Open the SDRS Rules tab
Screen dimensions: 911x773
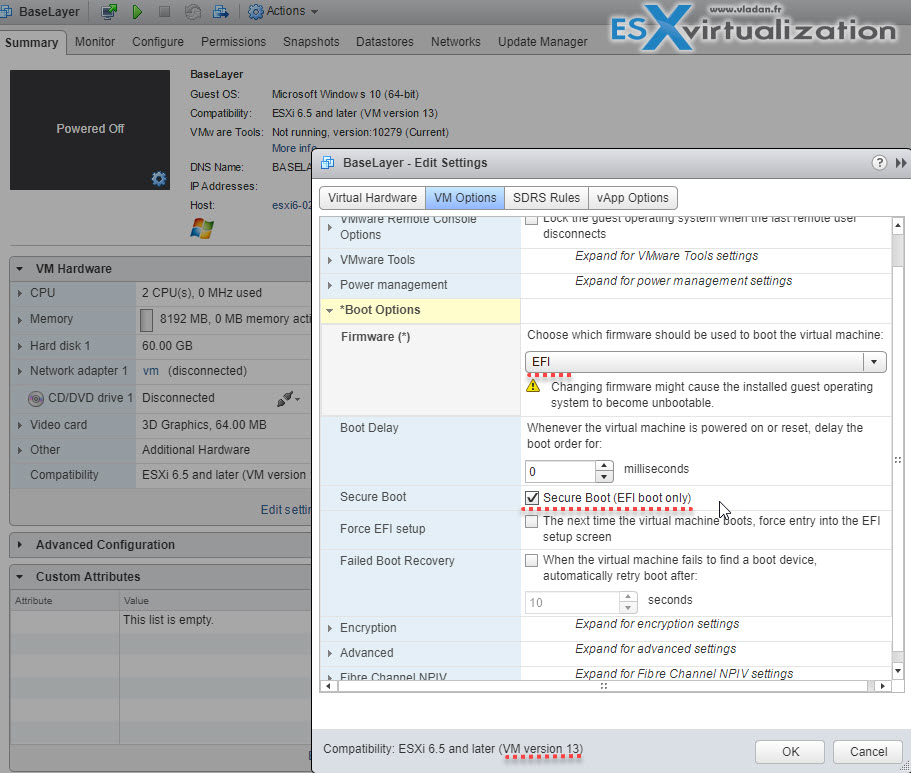pos(546,198)
